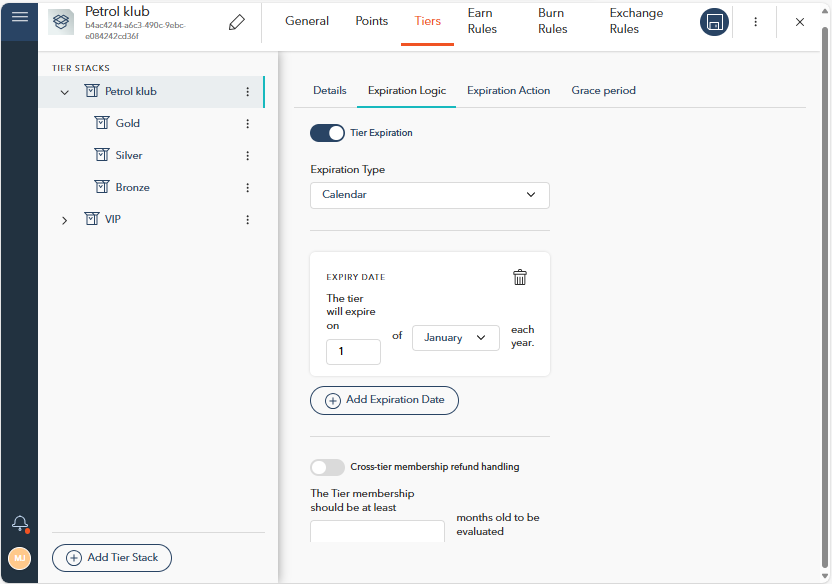The height and width of the screenshot is (584, 832).
Task: Expand the VIP tier stack
Action: pyautogui.click(x=65, y=220)
